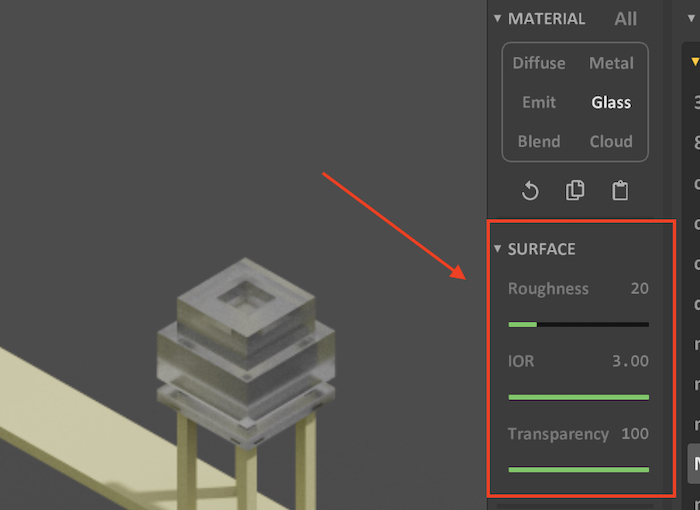Collapse the adjacent panel's top triangle
The width and height of the screenshot is (700, 510).
click(x=692, y=19)
